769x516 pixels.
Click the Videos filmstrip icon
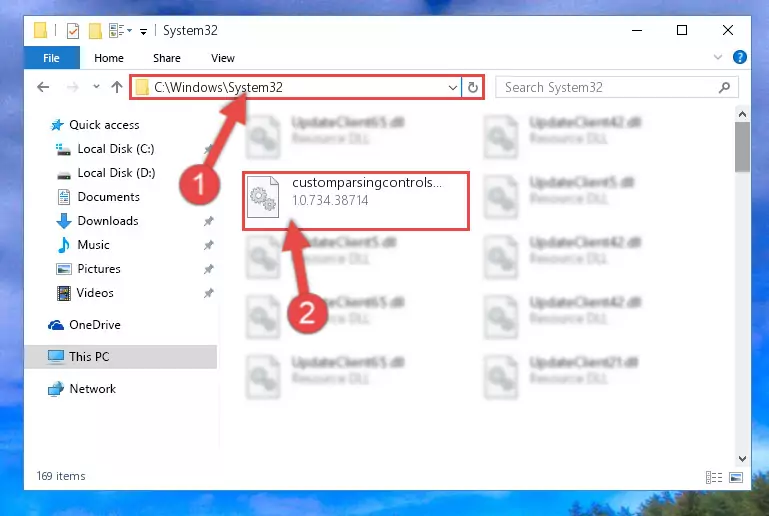click(x=64, y=293)
